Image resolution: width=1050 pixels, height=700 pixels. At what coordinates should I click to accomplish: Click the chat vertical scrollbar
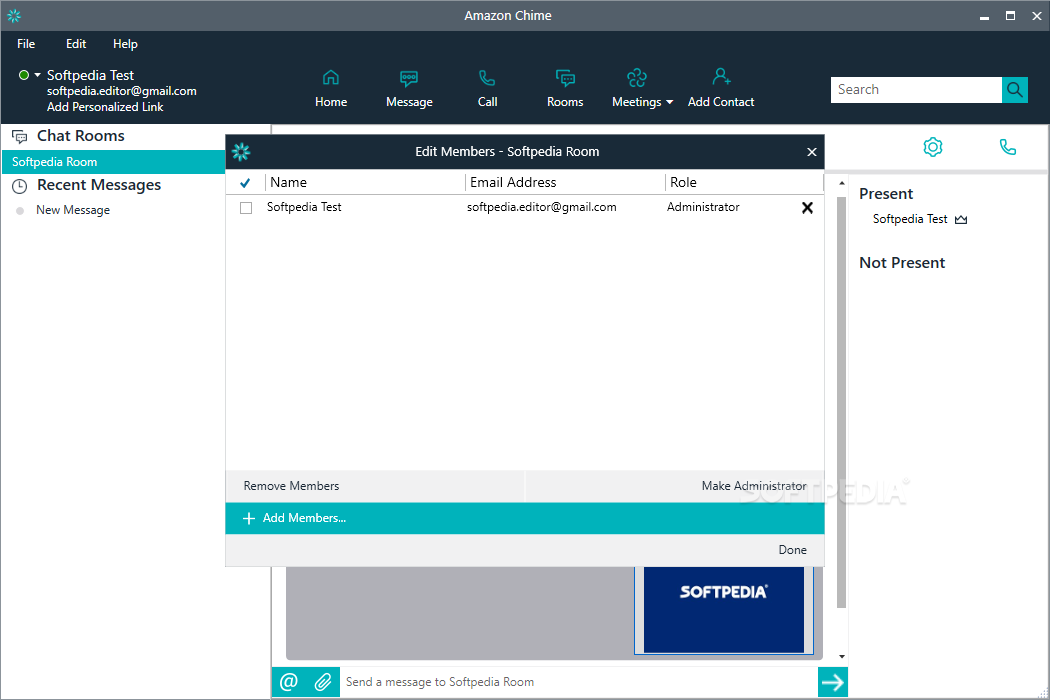coord(842,402)
